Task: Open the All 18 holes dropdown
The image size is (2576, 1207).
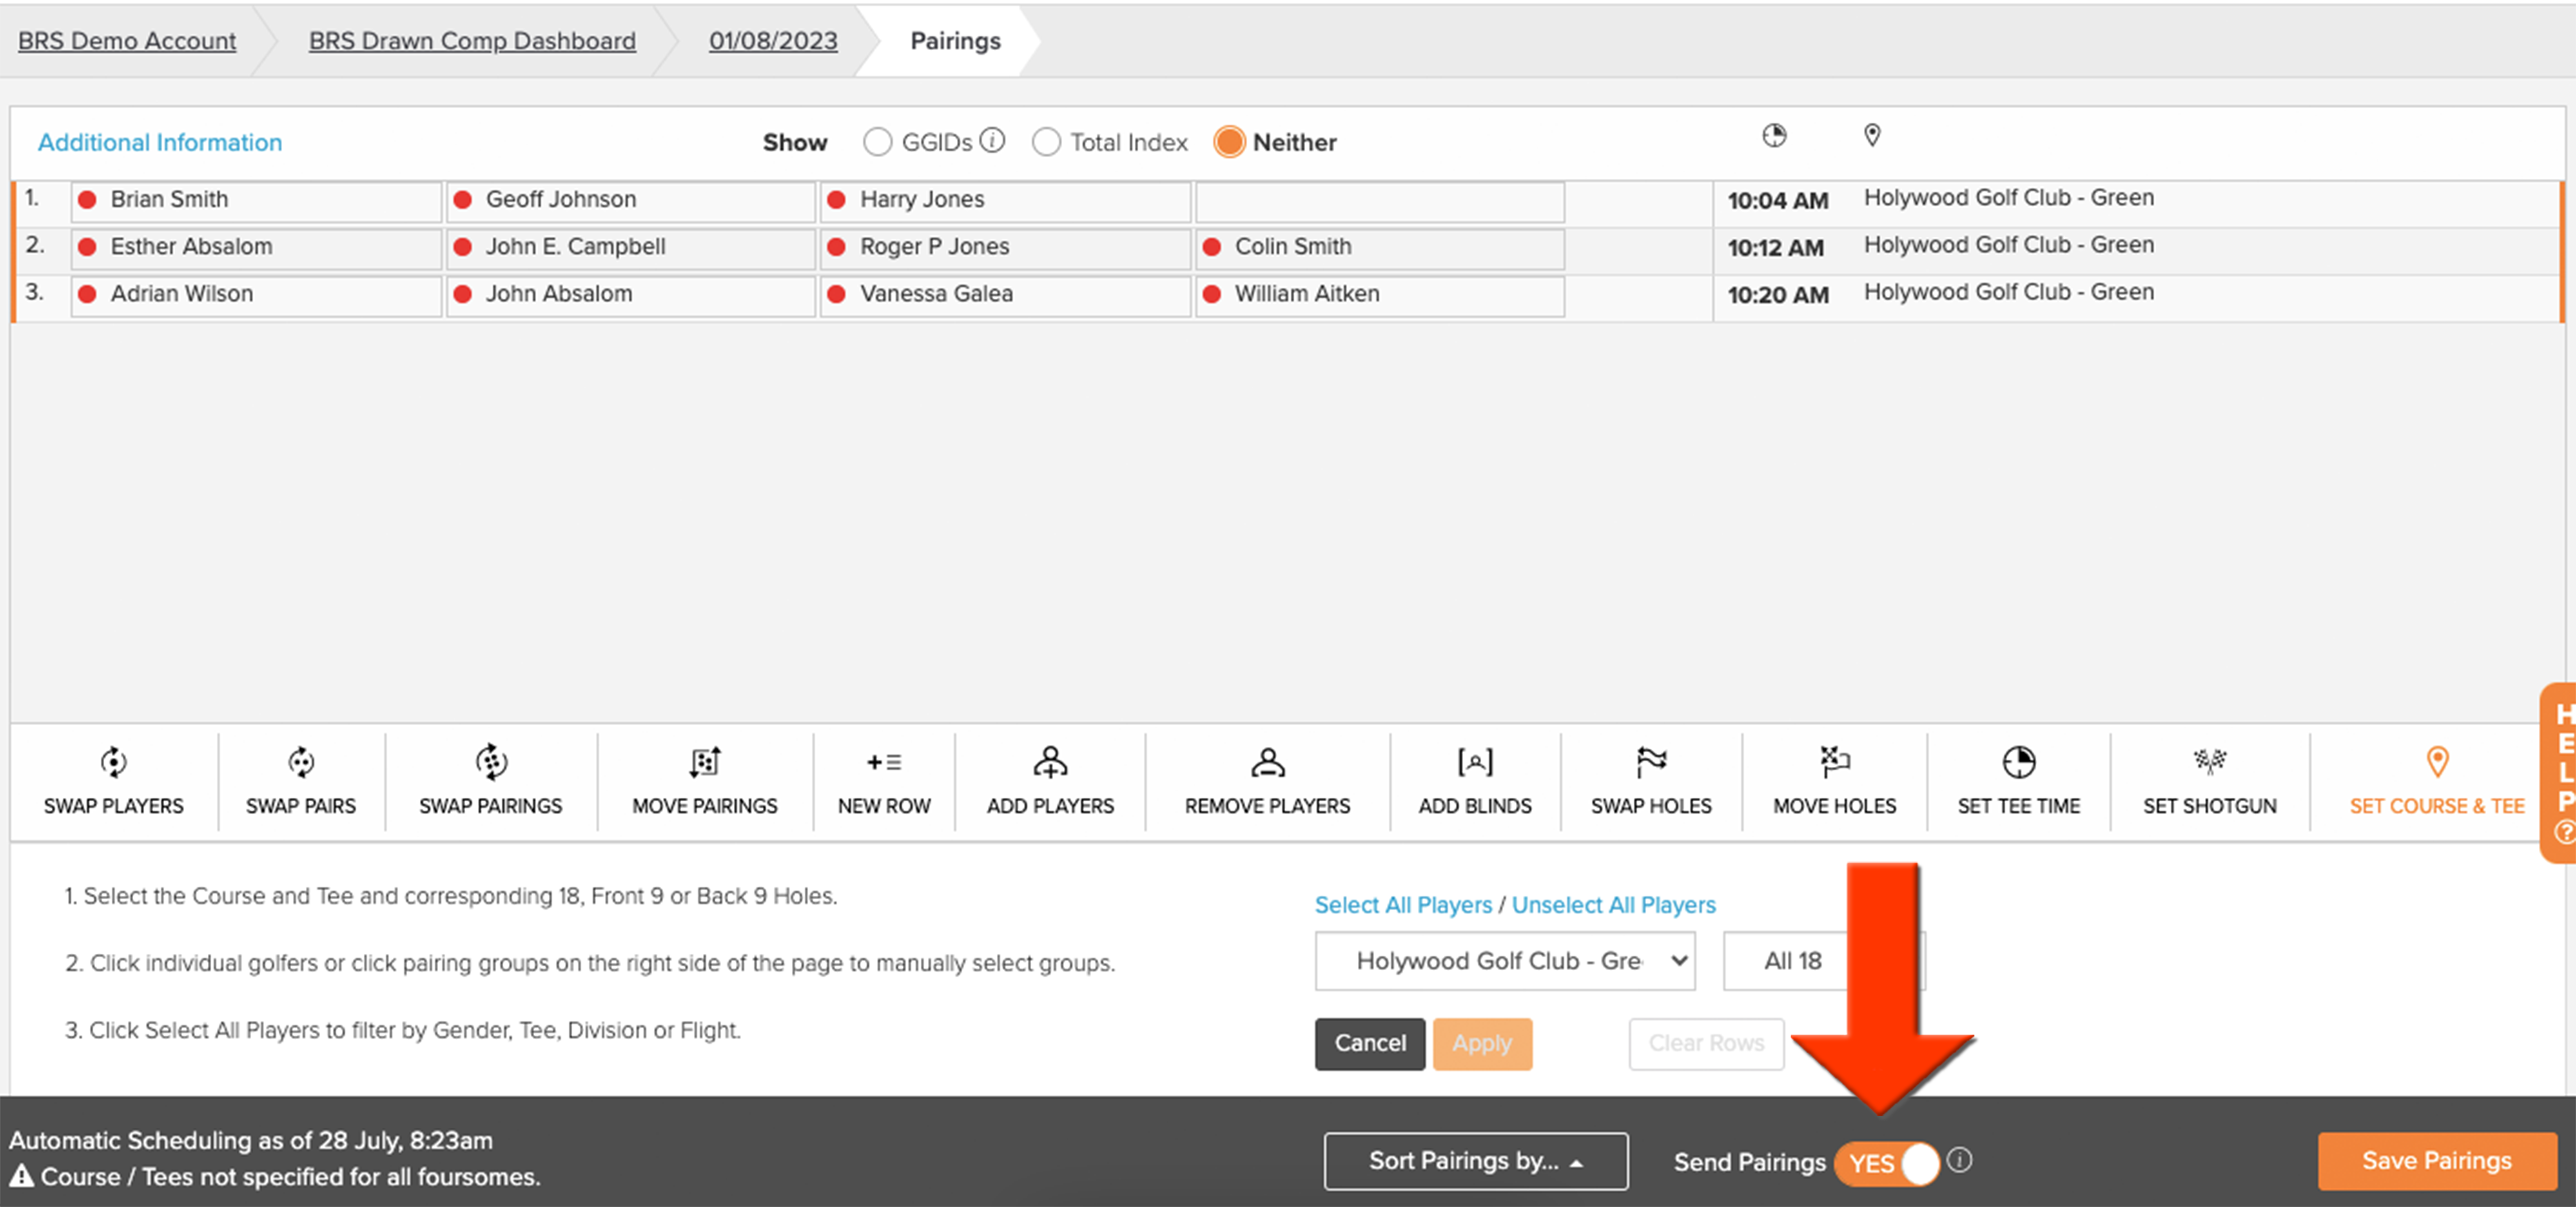Action: [x=1823, y=961]
